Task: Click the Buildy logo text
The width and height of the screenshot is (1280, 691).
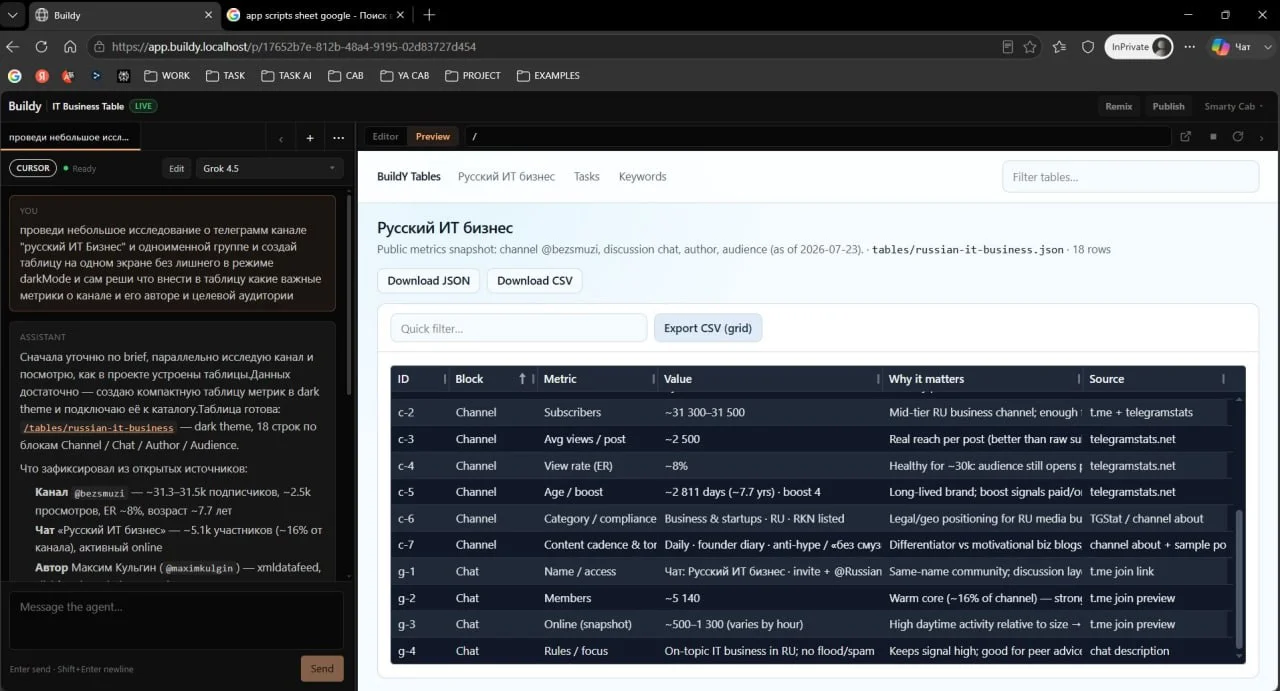Action: tap(25, 106)
